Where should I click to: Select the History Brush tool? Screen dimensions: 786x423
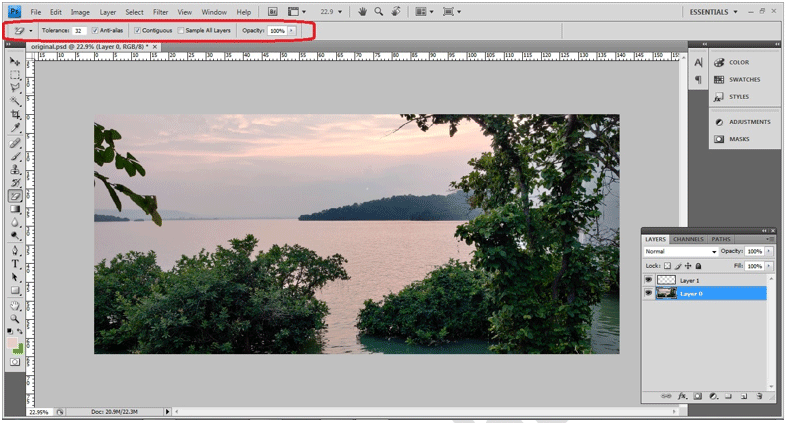(15, 182)
